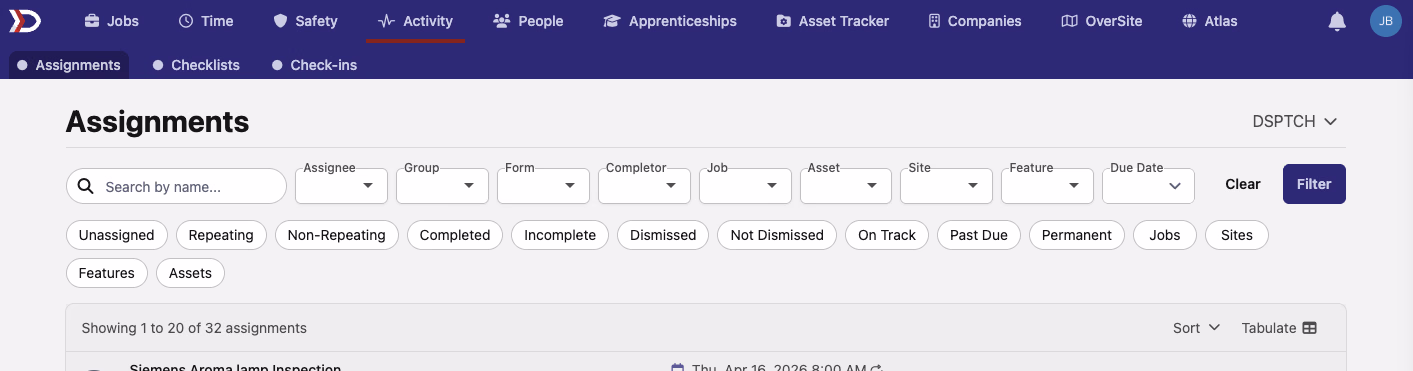Open the Due Date dropdown
The image size is (1413, 371).
pyautogui.click(x=1148, y=186)
